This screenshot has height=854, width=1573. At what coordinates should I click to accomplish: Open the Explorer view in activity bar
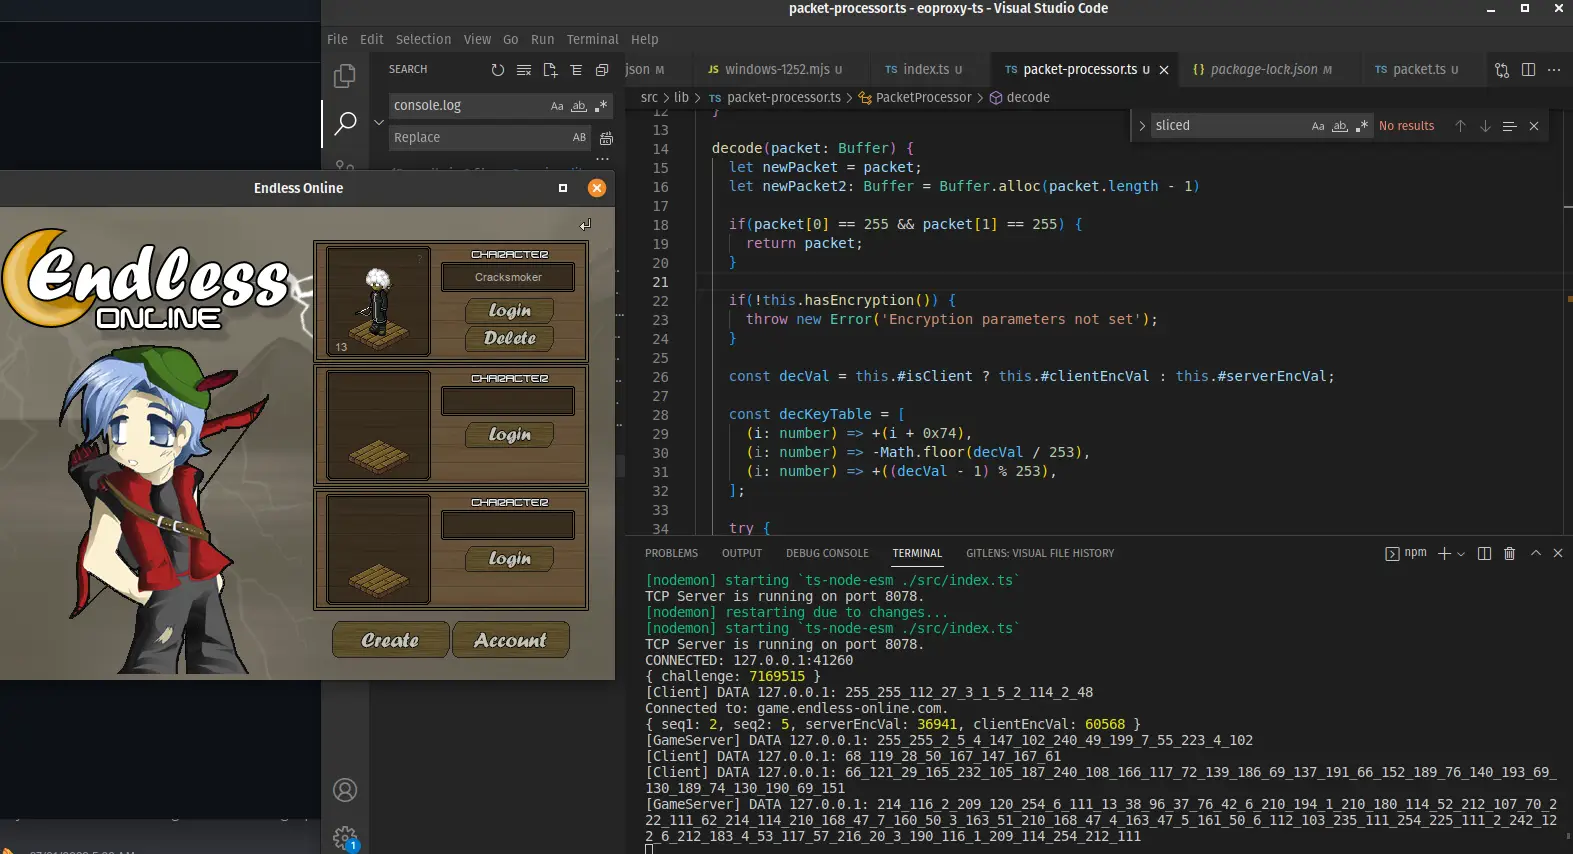(x=345, y=76)
